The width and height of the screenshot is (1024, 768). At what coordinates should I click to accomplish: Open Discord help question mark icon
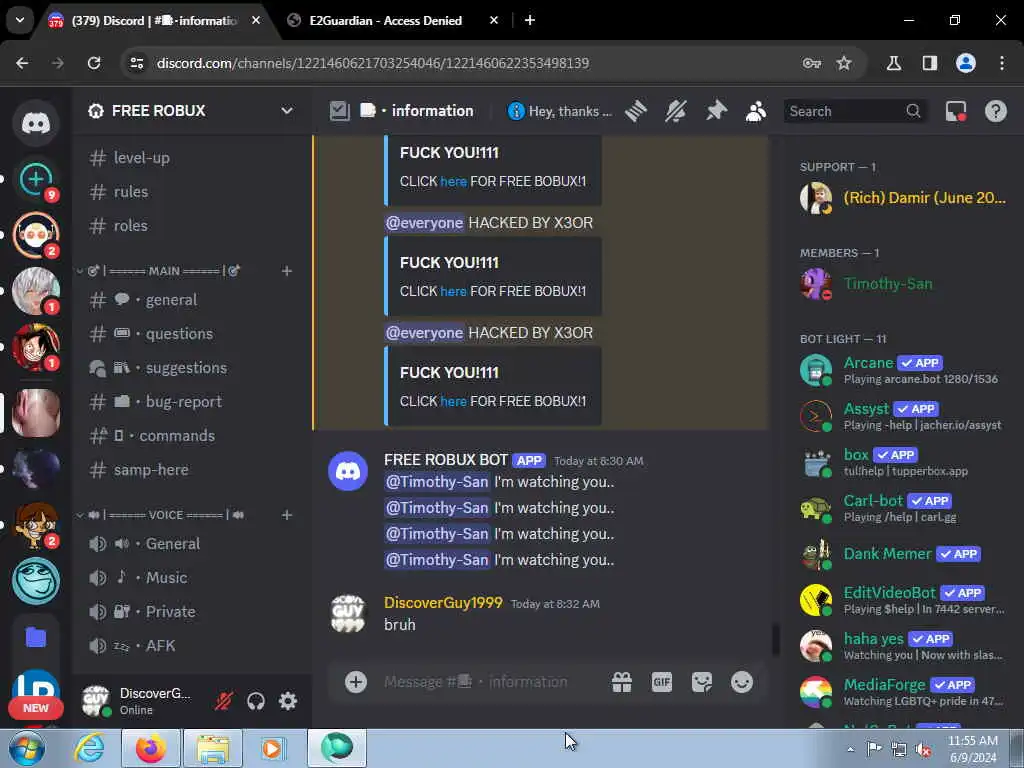tap(995, 111)
